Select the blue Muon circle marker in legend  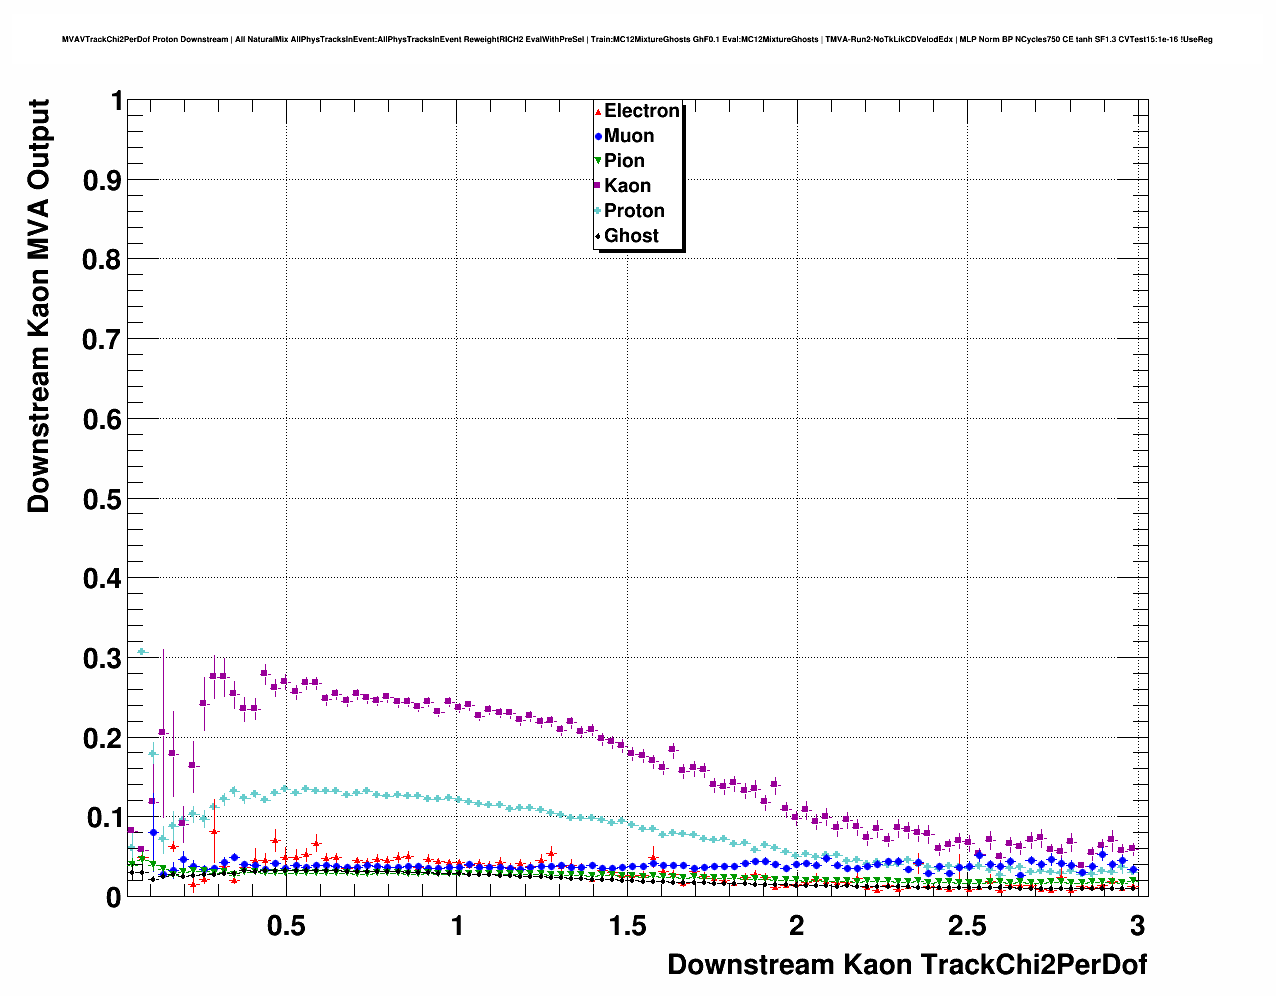click(x=598, y=136)
